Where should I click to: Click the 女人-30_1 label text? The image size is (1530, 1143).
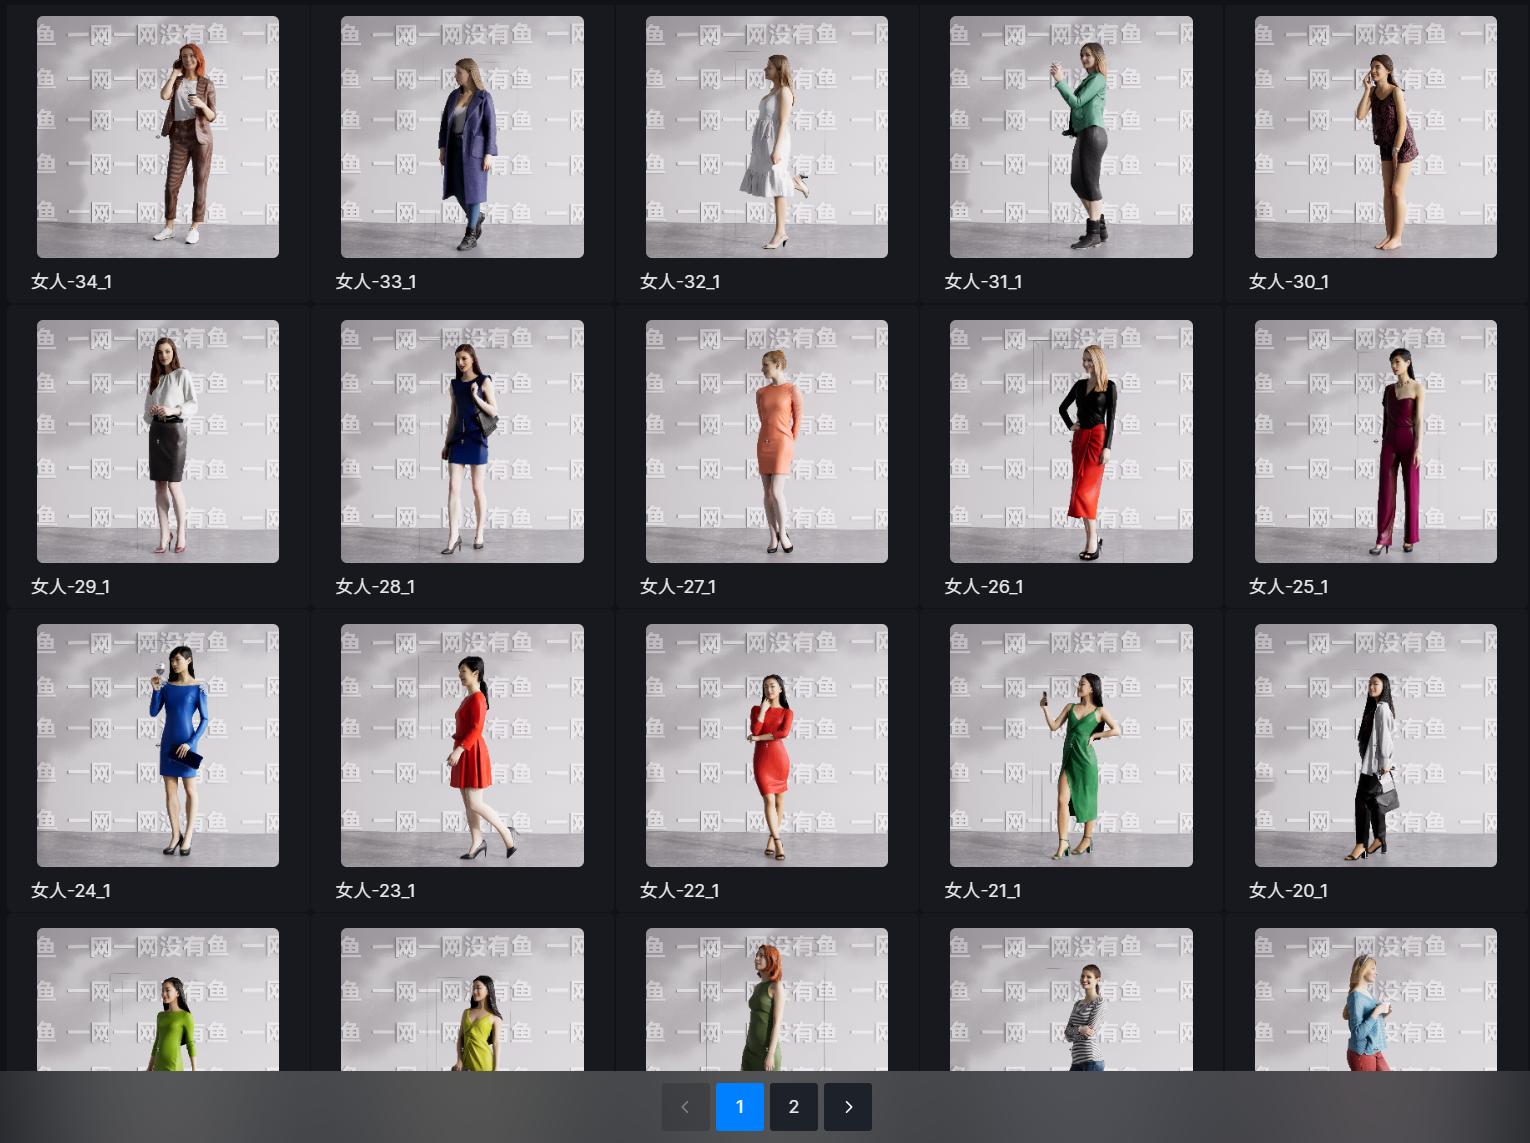[1289, 282]
